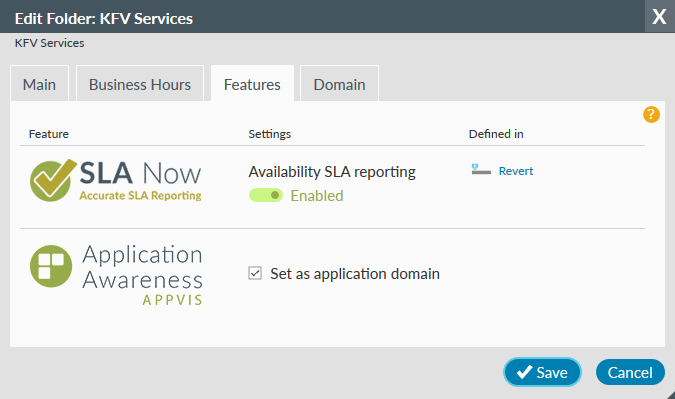Image resolution: width=675 pixels, height=399 pixels.
Task: Click the green Enabled status label
Action: [317, 196]
